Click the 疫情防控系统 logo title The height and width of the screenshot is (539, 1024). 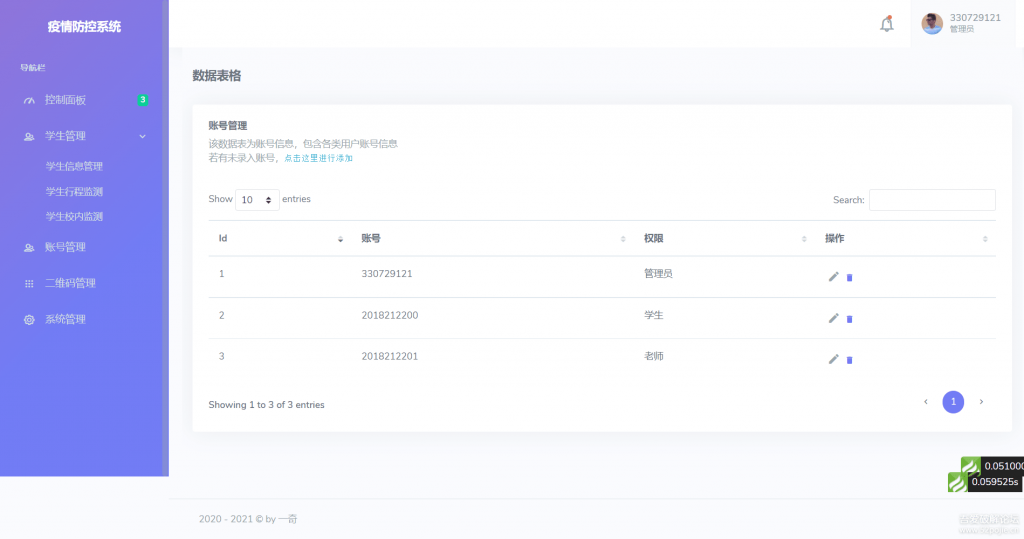(84, 27)
